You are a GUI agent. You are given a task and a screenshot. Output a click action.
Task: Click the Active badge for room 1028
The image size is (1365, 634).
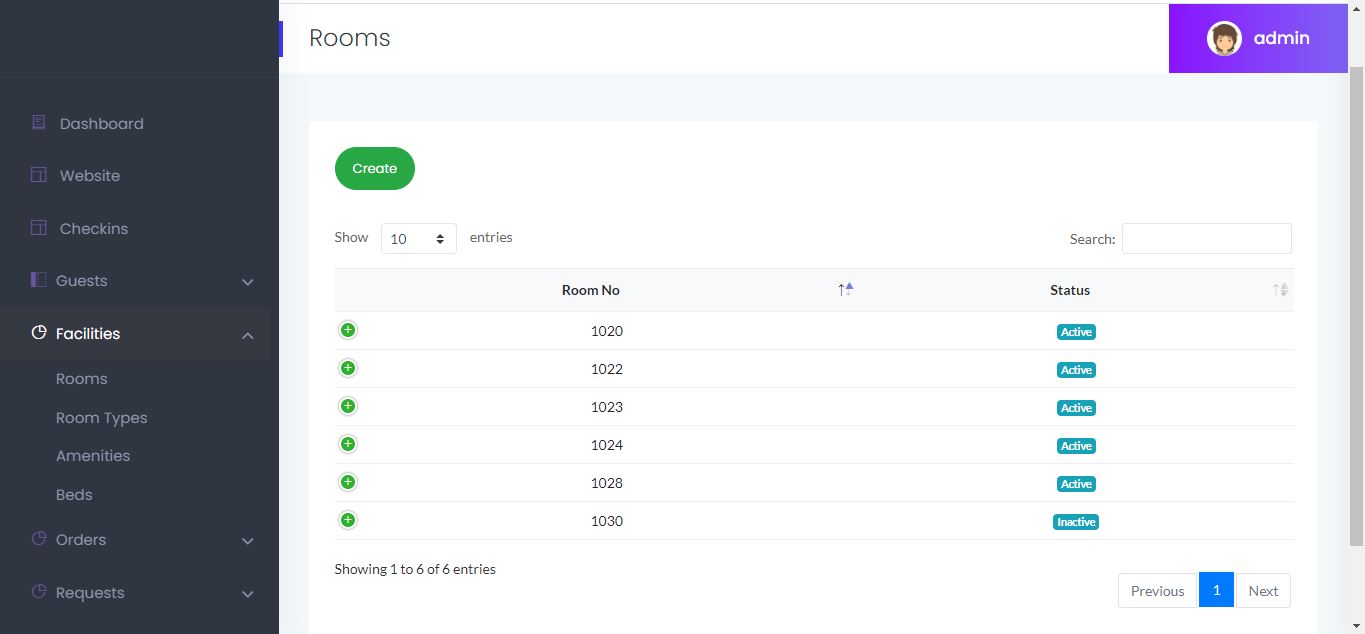pyautogui.click(x=1076, y=484)
